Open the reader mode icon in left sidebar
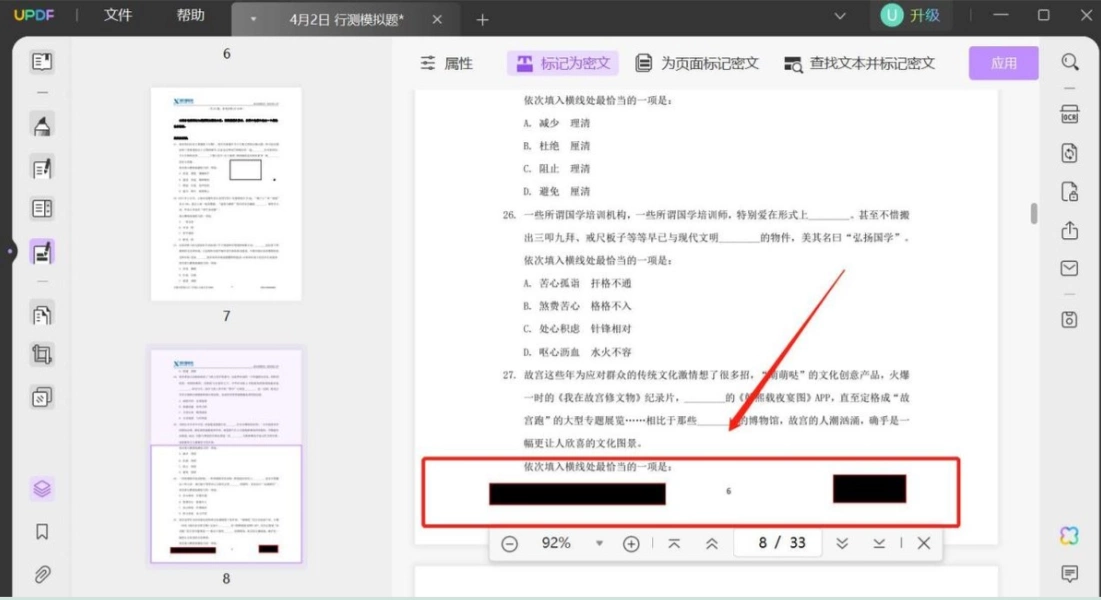 [x=41, y=62]
